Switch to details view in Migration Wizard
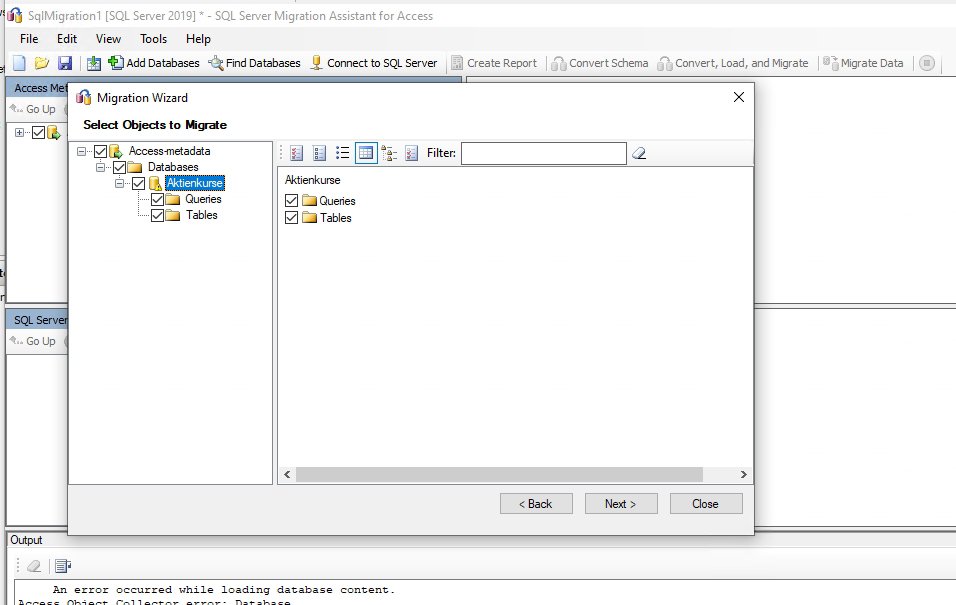Screen dimensions: 956x605 (366, 152)
